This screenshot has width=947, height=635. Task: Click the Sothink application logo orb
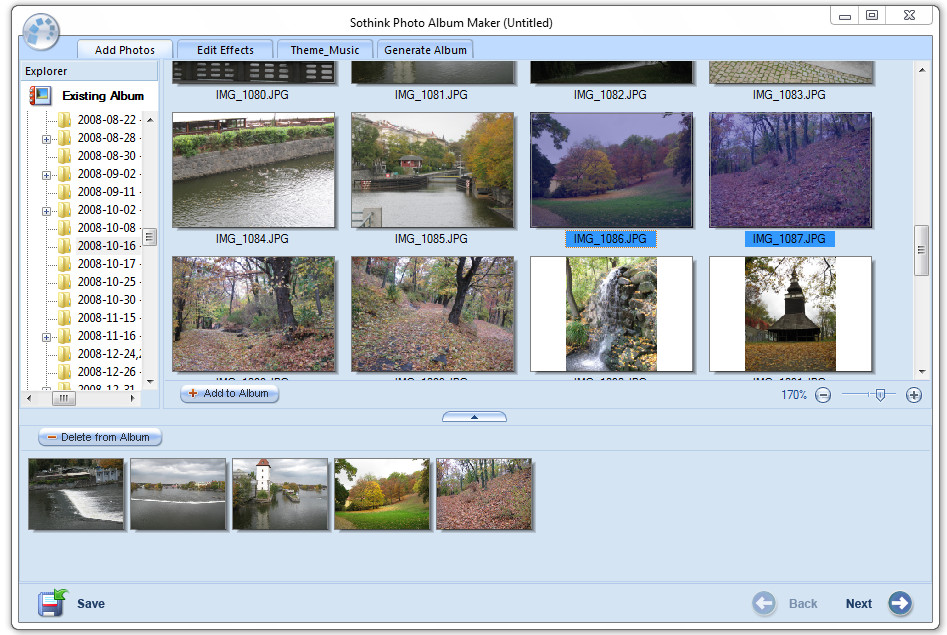[41, 31]
